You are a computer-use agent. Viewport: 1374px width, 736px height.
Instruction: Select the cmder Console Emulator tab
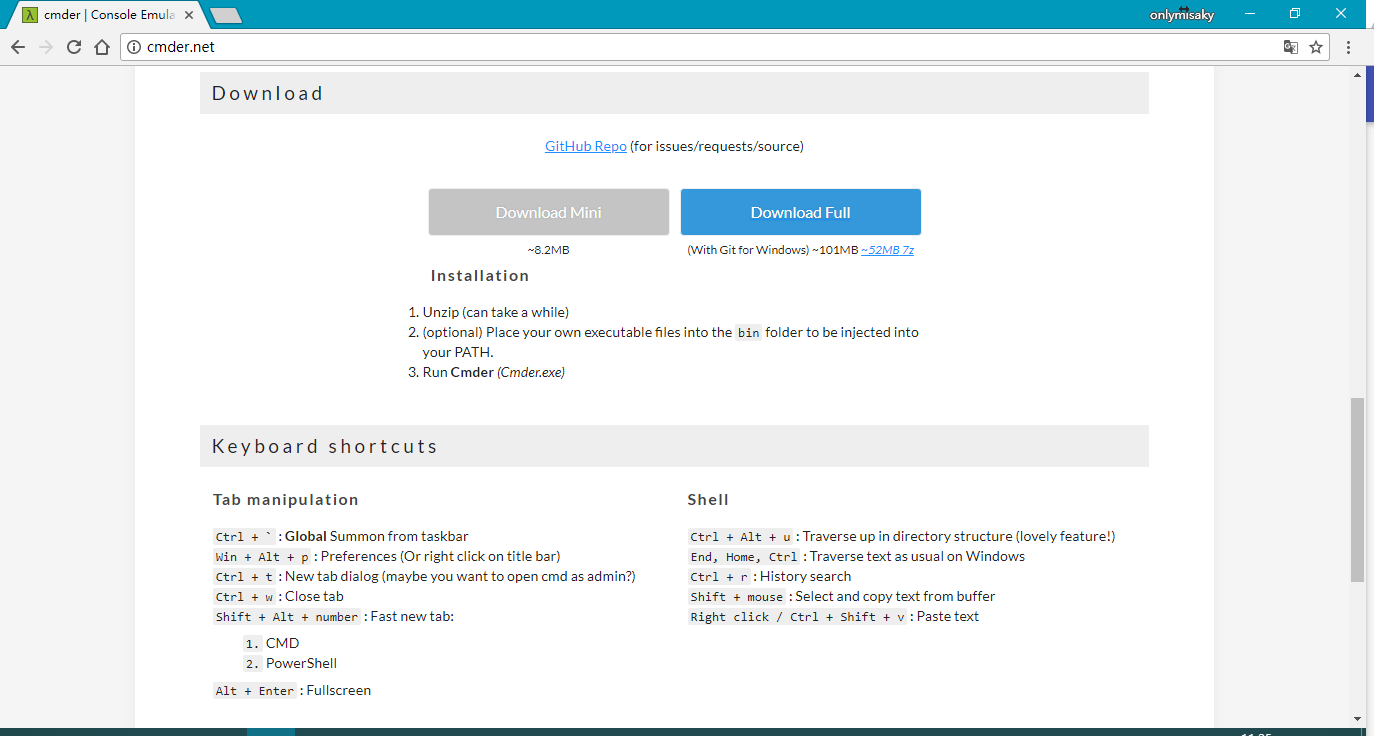[x=108, y=15]
